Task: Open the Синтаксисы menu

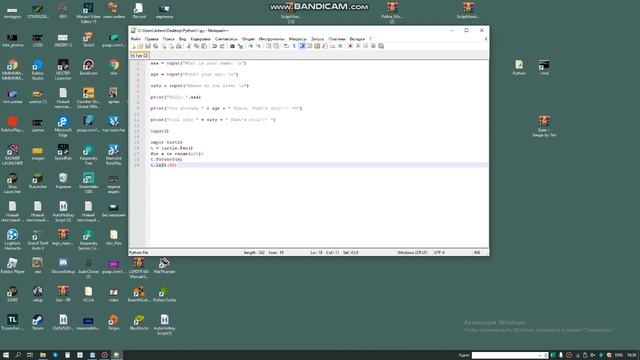Action: pyautogui.click(x=226, y=39)
